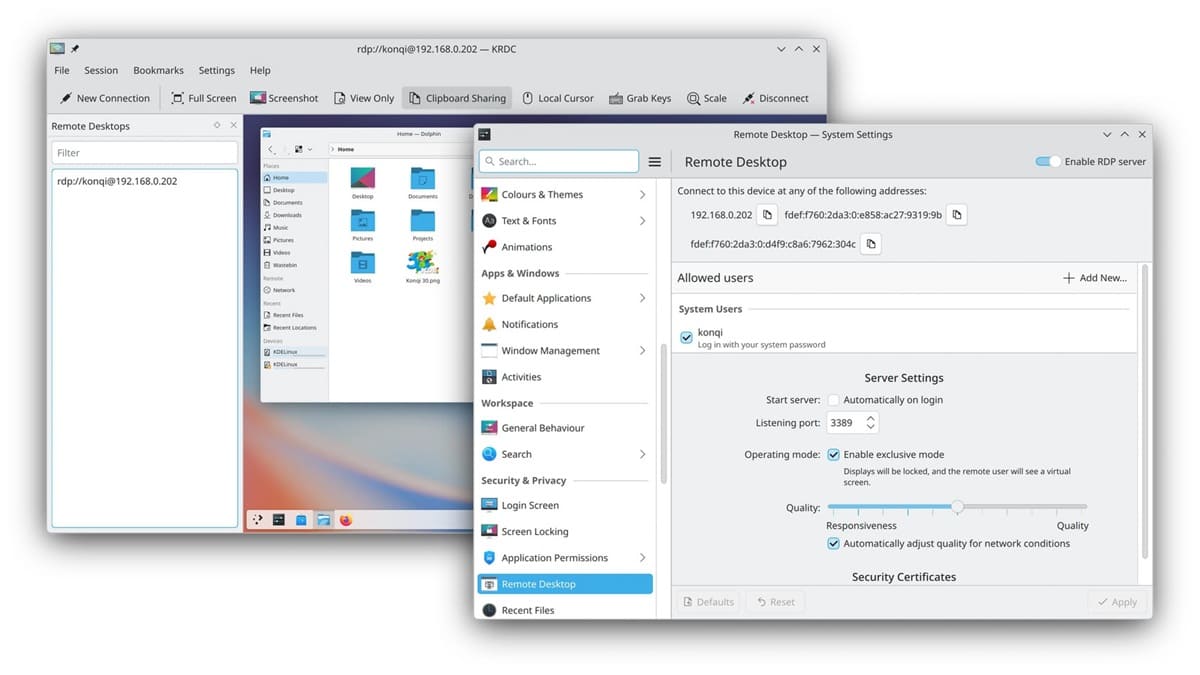Start a New Connection in KRDC

tap(104, 98)
